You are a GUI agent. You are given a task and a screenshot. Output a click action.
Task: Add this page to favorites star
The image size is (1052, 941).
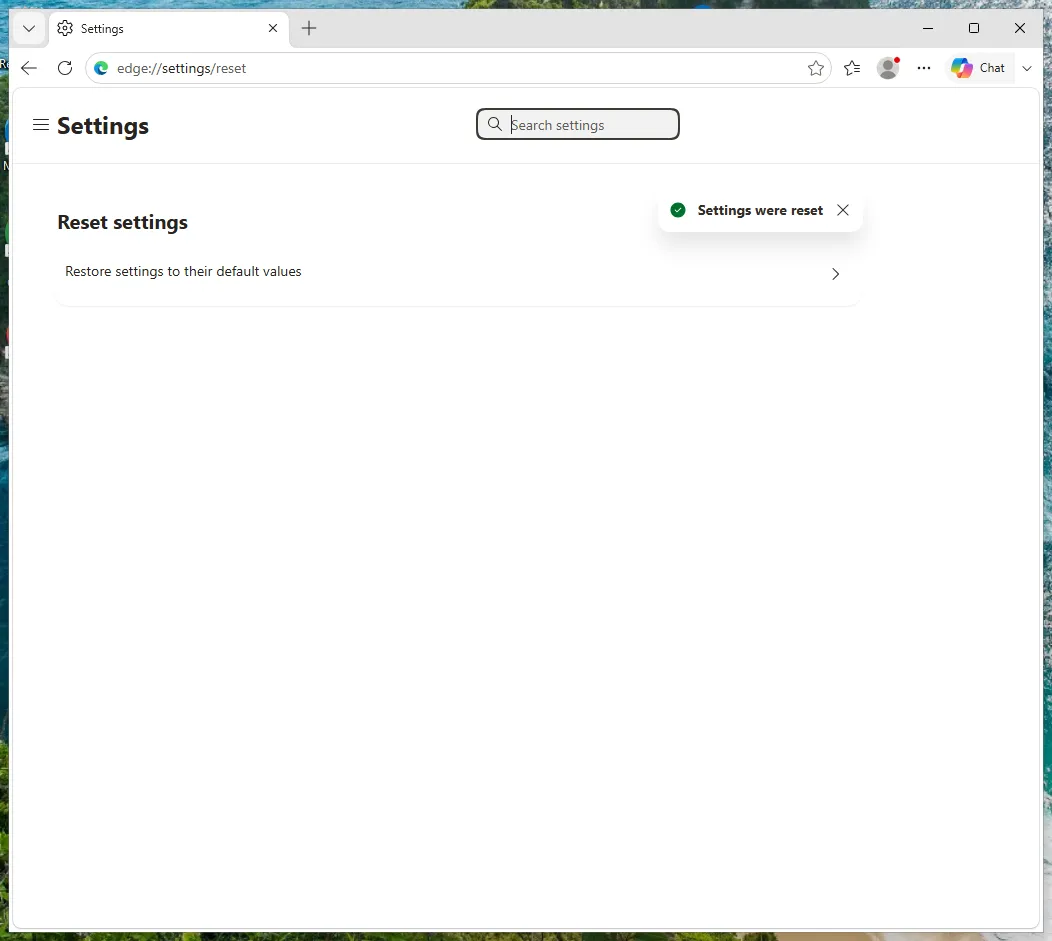816,68
